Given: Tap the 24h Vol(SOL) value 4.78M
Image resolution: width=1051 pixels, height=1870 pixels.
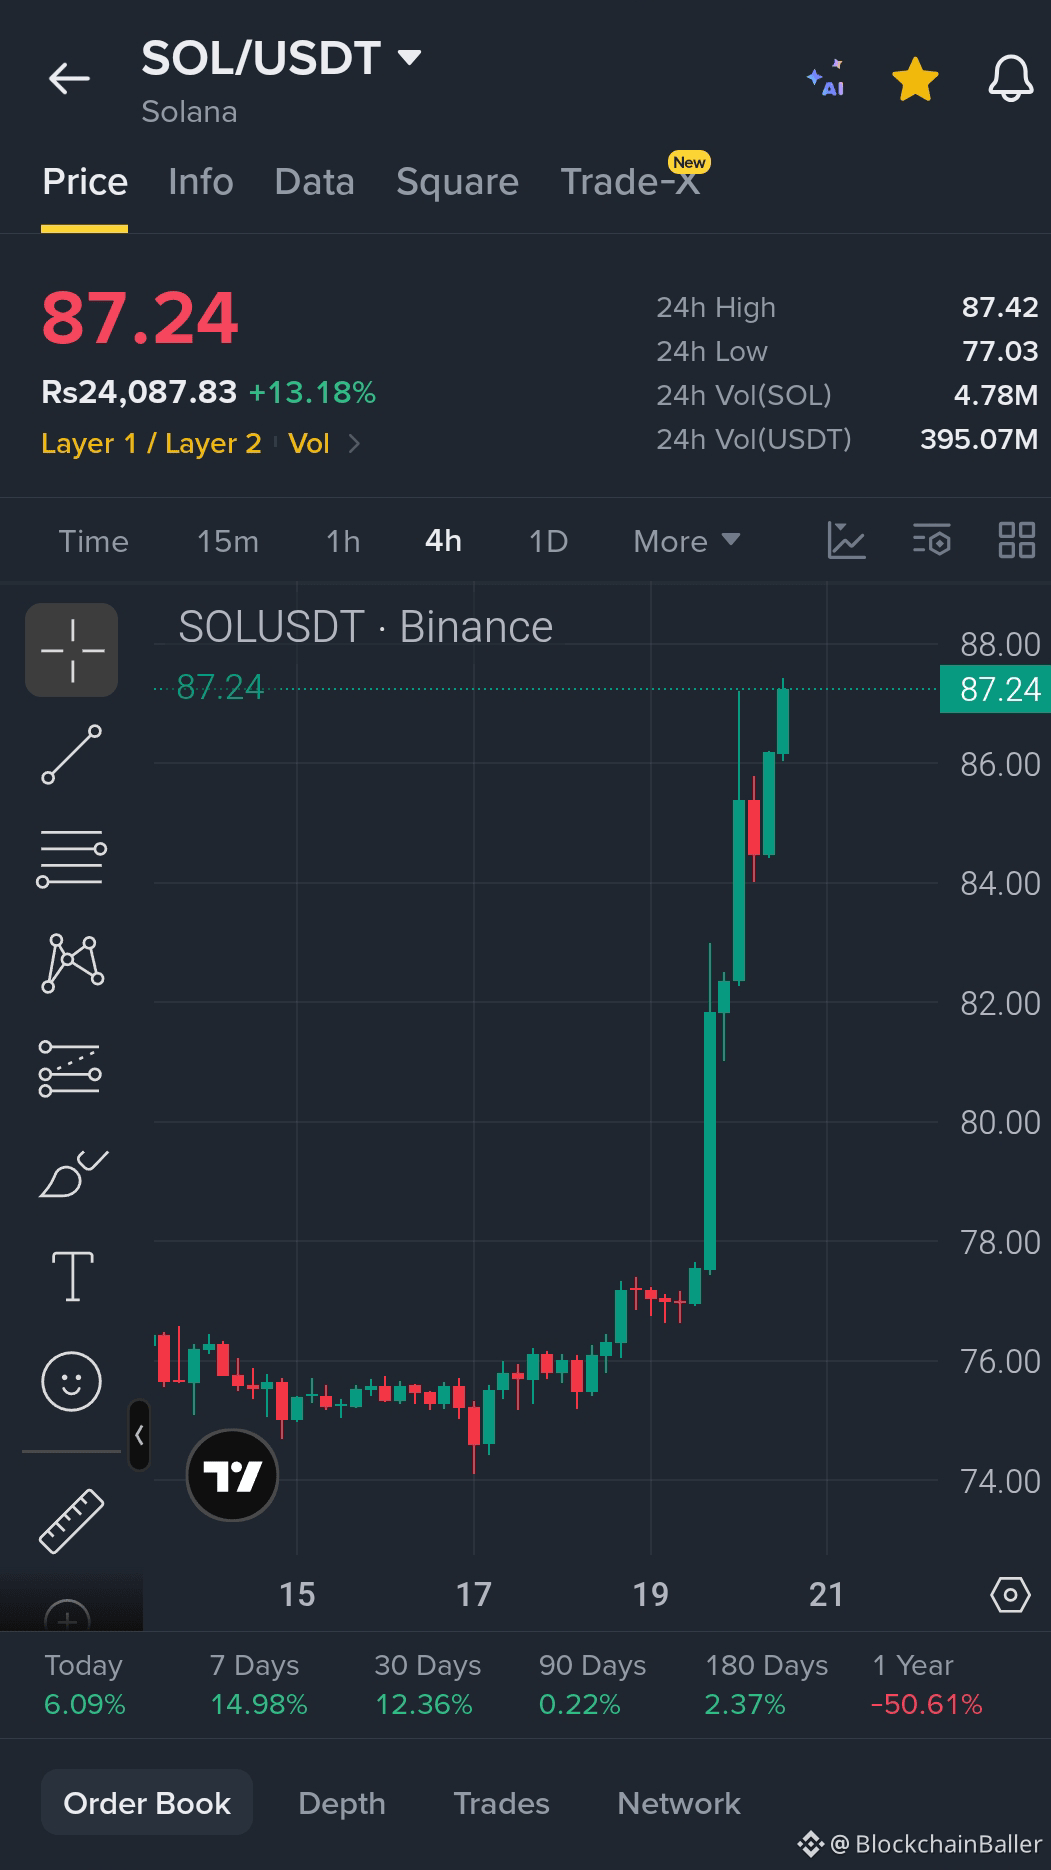Looking at the screenshot, I should (x=996, y=395).
